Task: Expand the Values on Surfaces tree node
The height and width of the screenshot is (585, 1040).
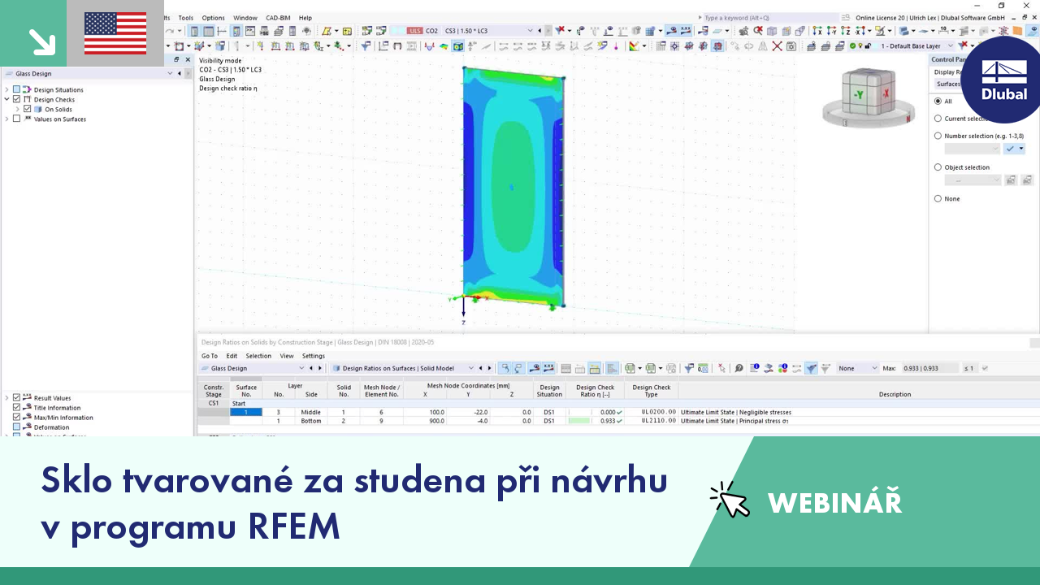Action: pos(7,119)
